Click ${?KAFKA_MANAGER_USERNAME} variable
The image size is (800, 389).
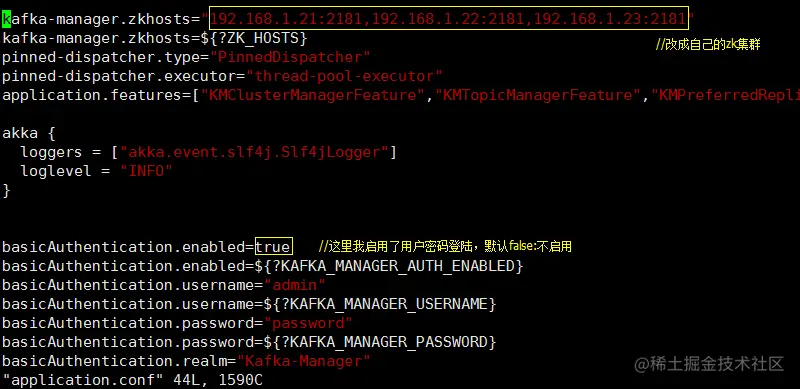(380, 304)
